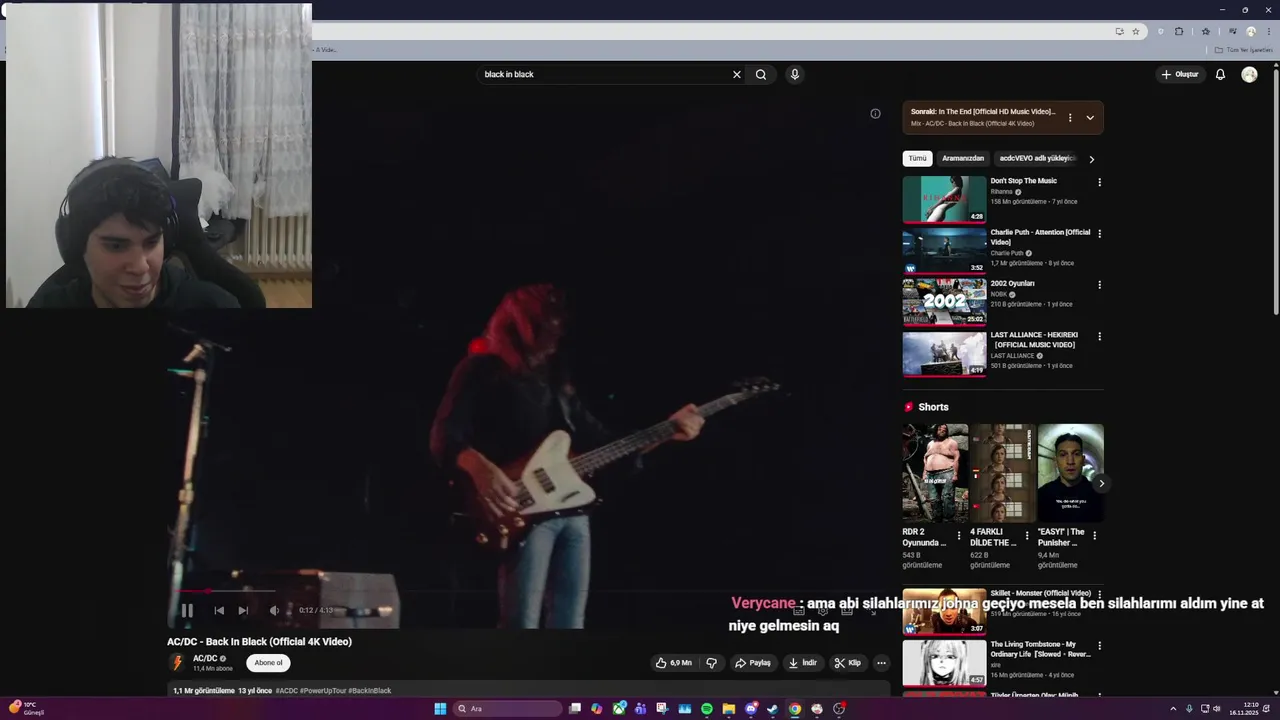Open video info card icon
The image size is (1280, 720).
875,114
